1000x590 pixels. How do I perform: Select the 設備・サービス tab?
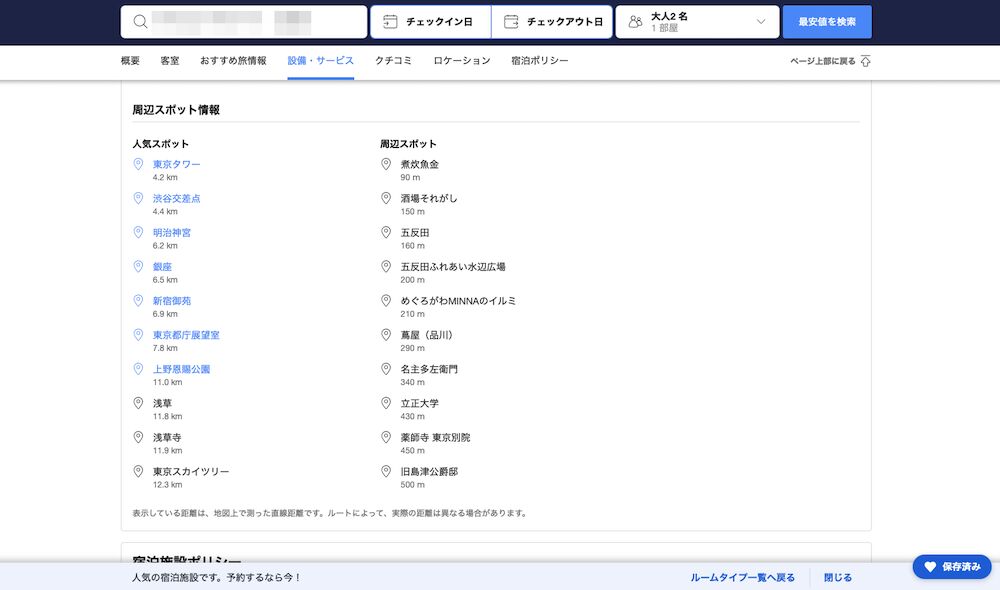(321, 61)
